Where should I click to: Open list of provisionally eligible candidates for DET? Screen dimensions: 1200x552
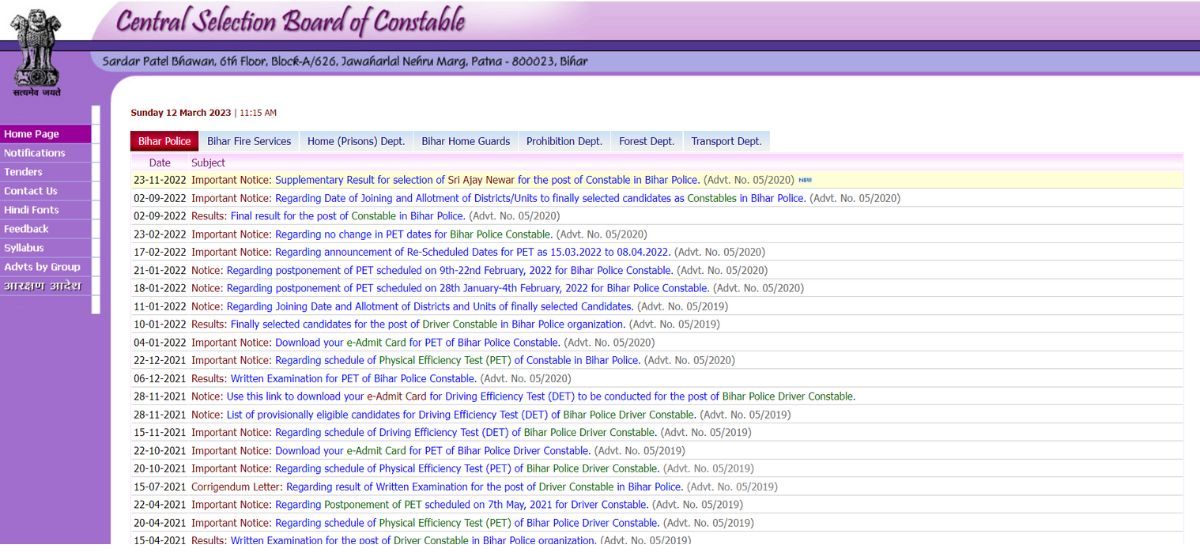[460, 414]
